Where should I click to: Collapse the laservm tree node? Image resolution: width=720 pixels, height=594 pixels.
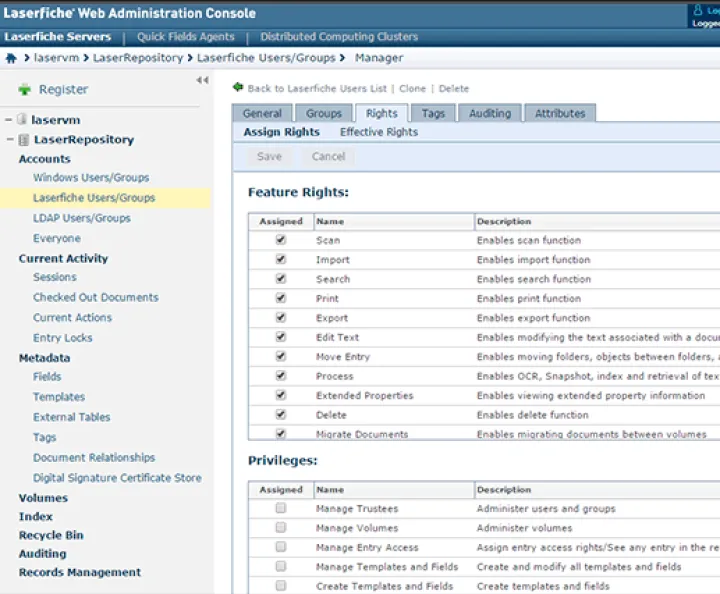point(9,120)
